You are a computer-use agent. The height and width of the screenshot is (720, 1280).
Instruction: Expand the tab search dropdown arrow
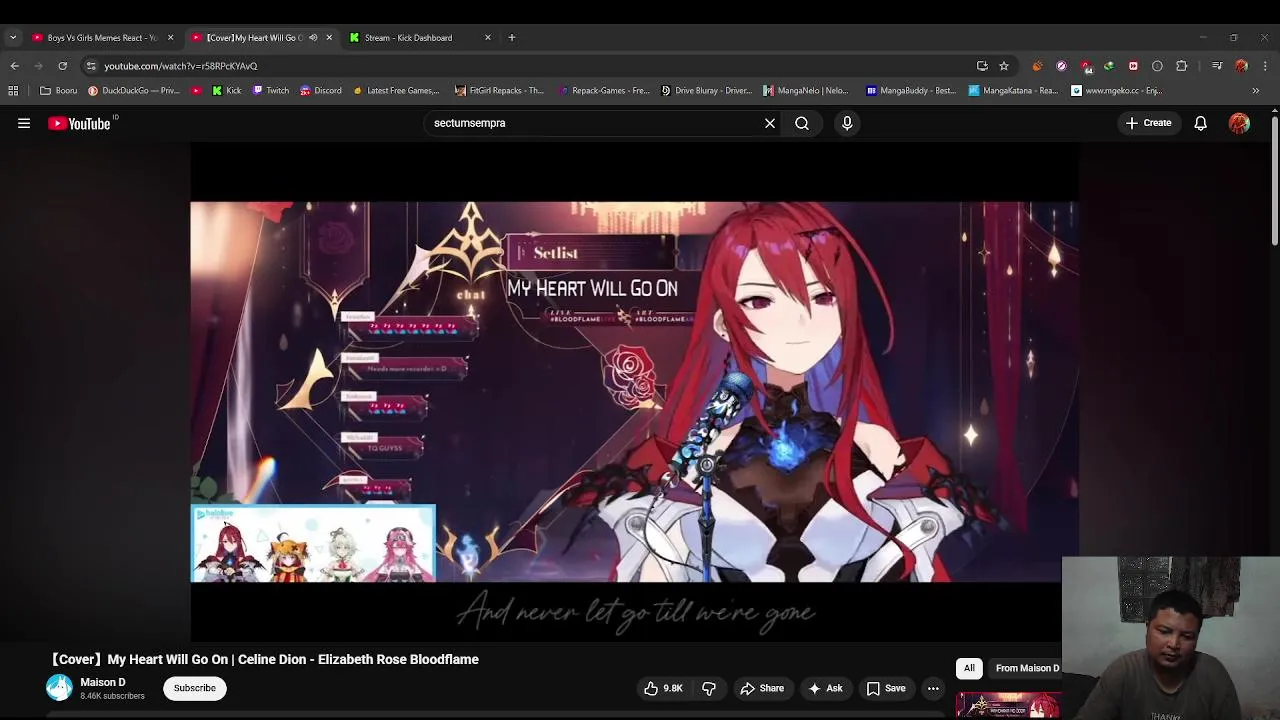click(12, 38)
